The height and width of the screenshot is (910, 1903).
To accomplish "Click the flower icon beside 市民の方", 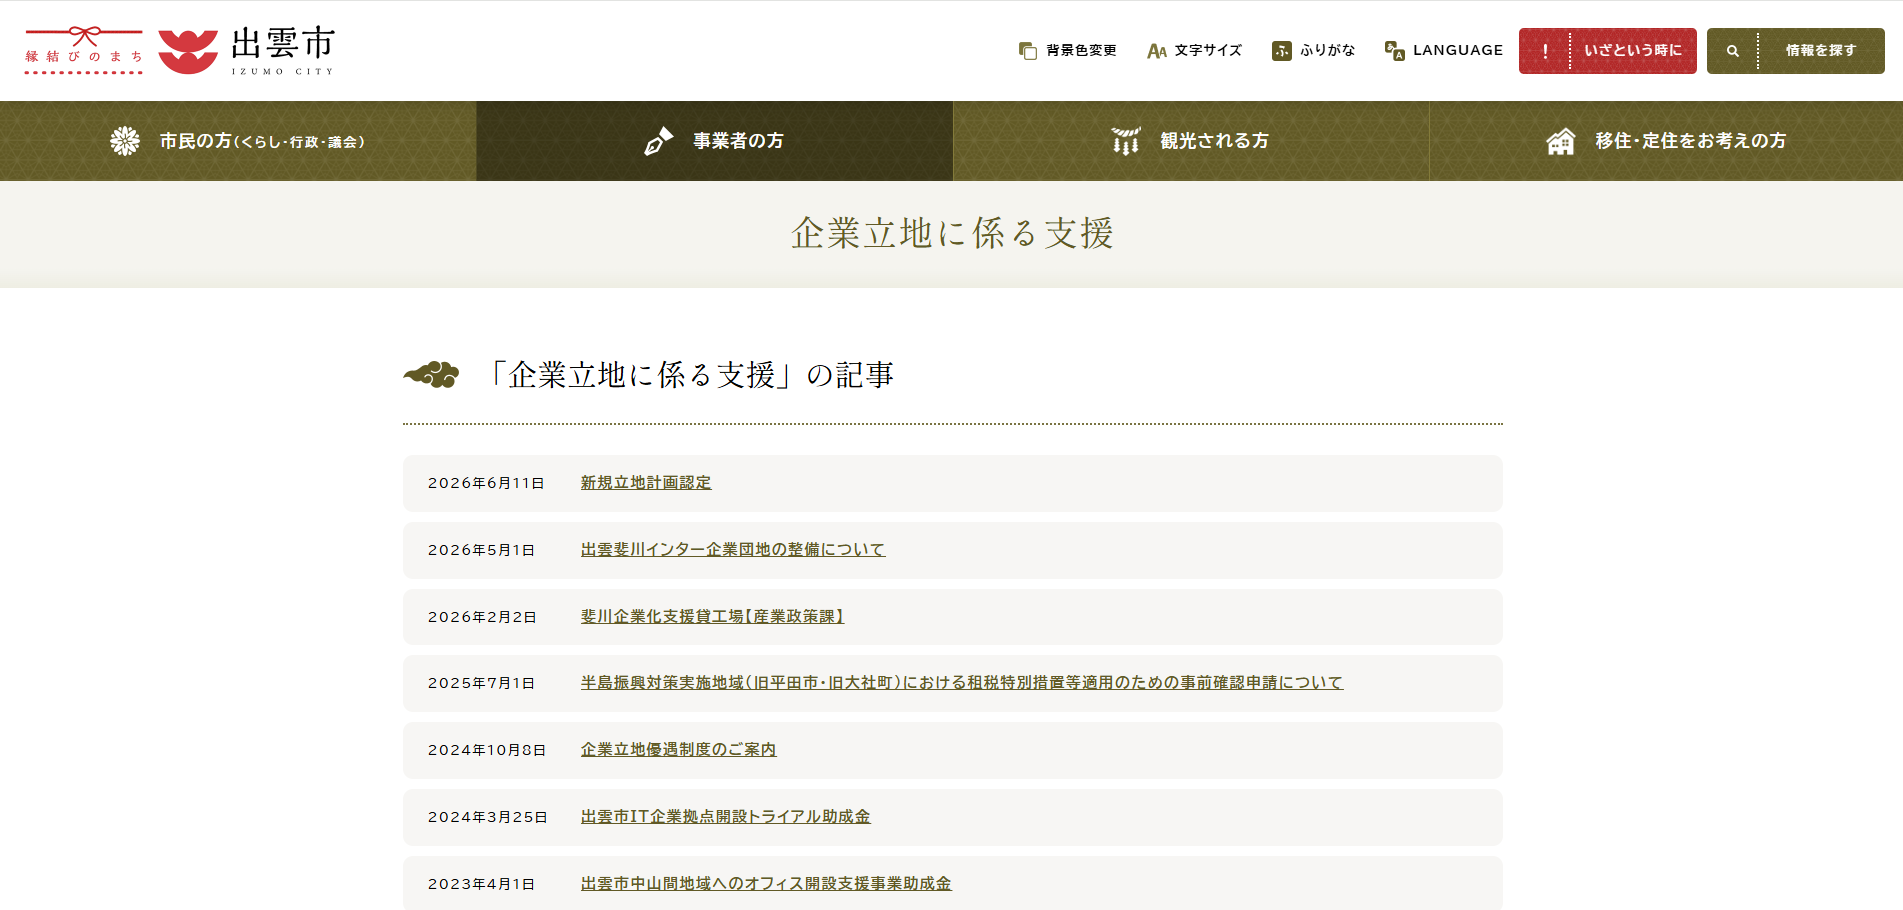I will [125, 141].
